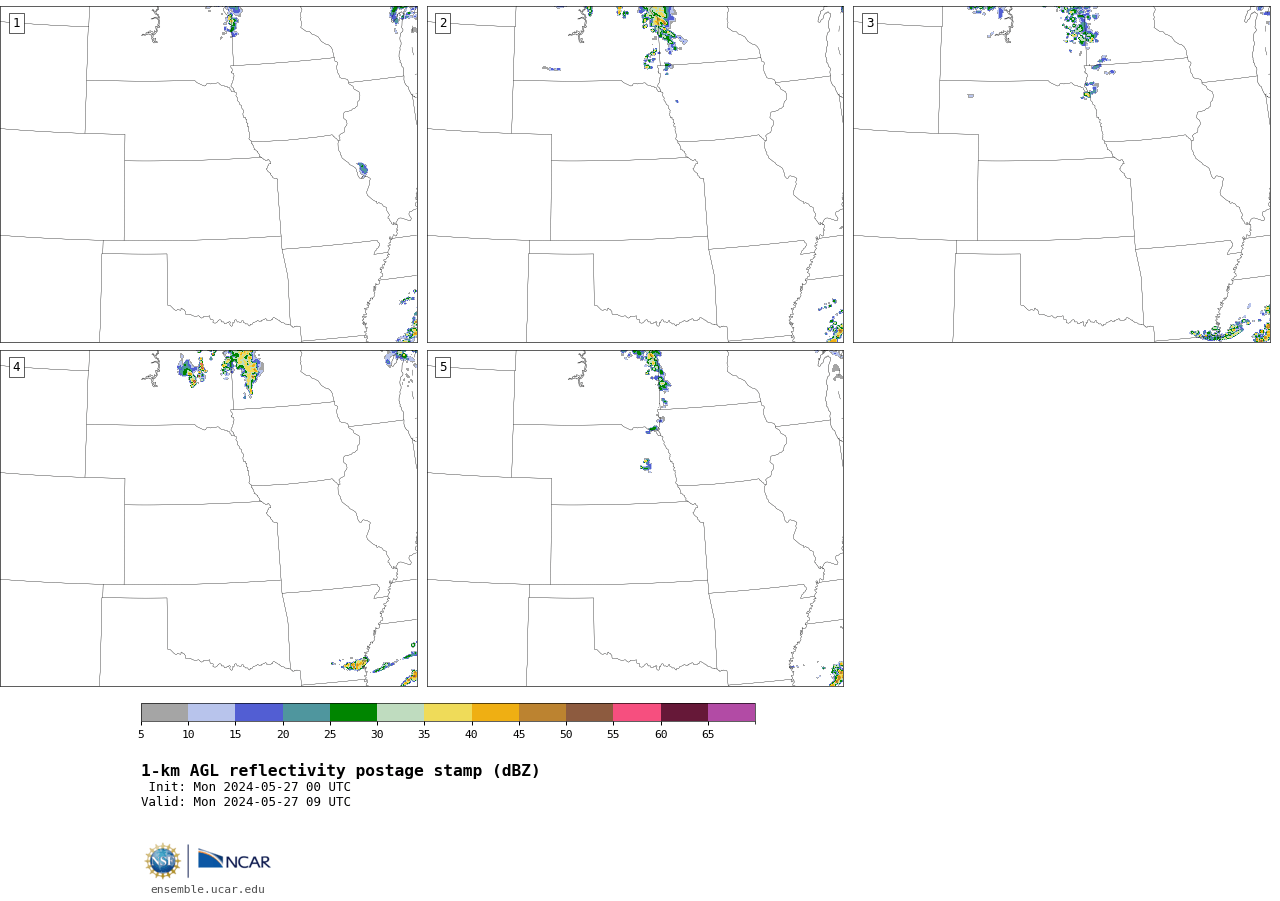This screenshot has height=901, width=1280.
Task: Click the panel number 3 label
Action: click(x=870, y=23)
